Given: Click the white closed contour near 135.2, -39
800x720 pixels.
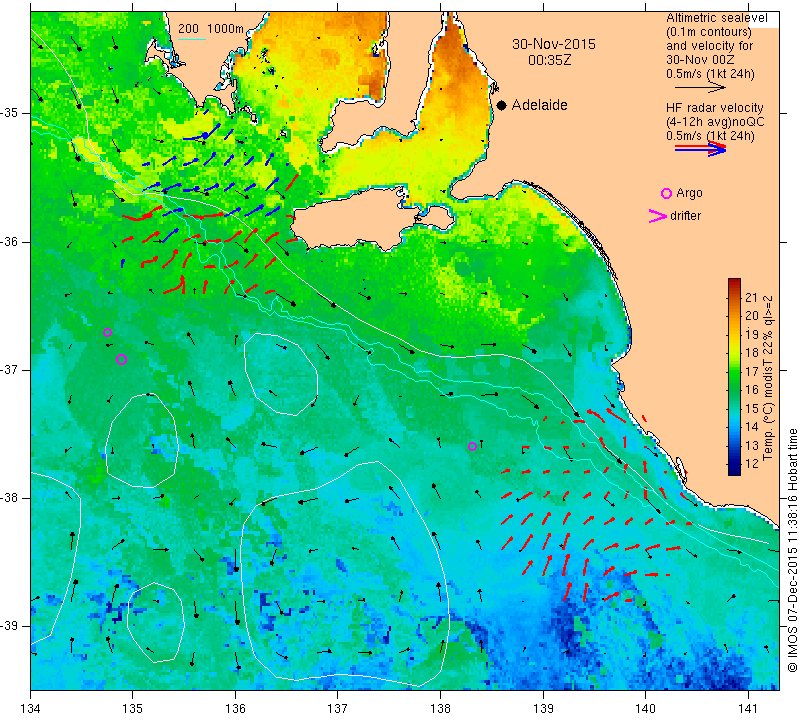Looking at the screenshot, I should click(x=155, y=622).
